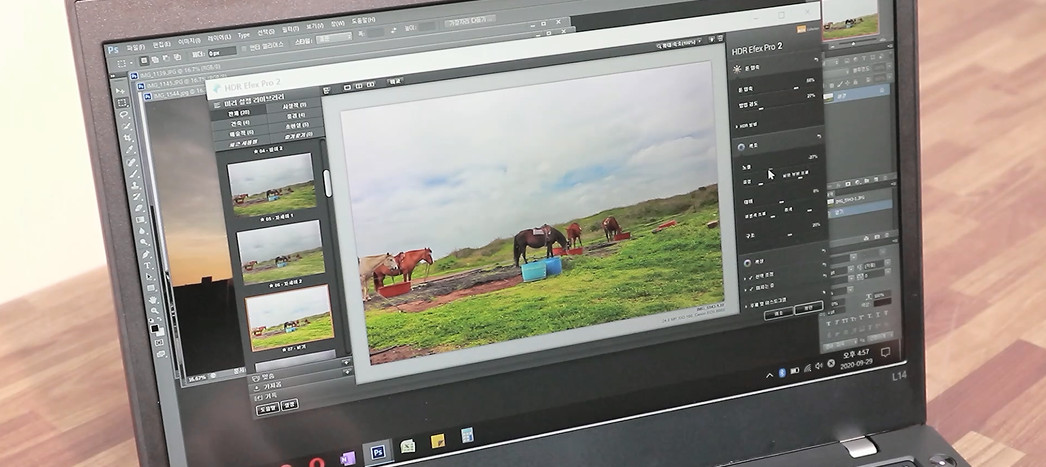Screen dimensions: 1046x467
Task: Open Image menu in Photoshop
Action: 189,41
